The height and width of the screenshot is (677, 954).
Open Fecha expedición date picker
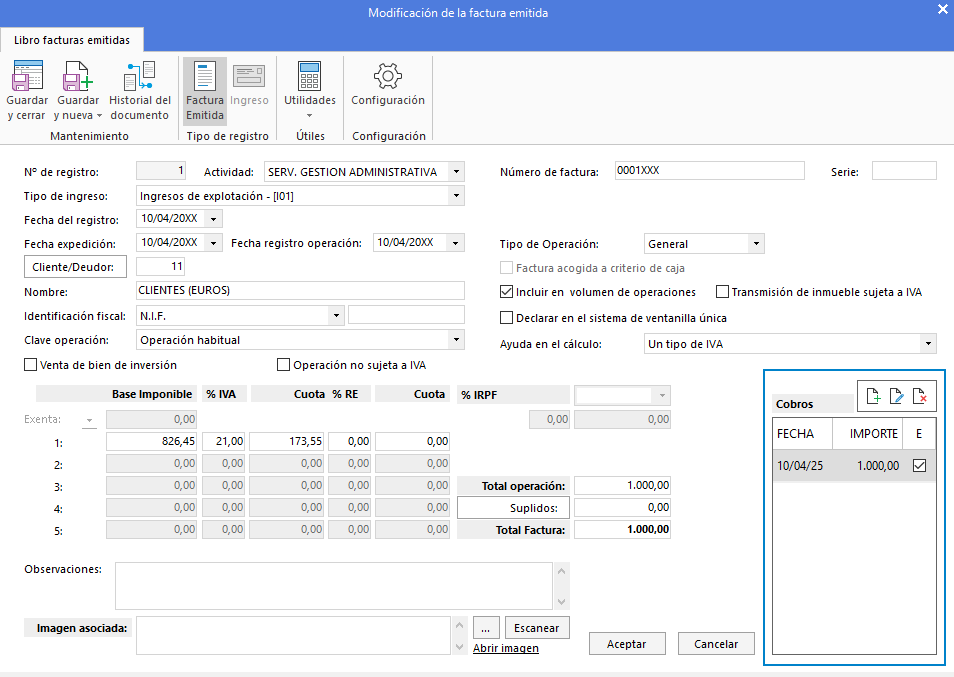214,243
